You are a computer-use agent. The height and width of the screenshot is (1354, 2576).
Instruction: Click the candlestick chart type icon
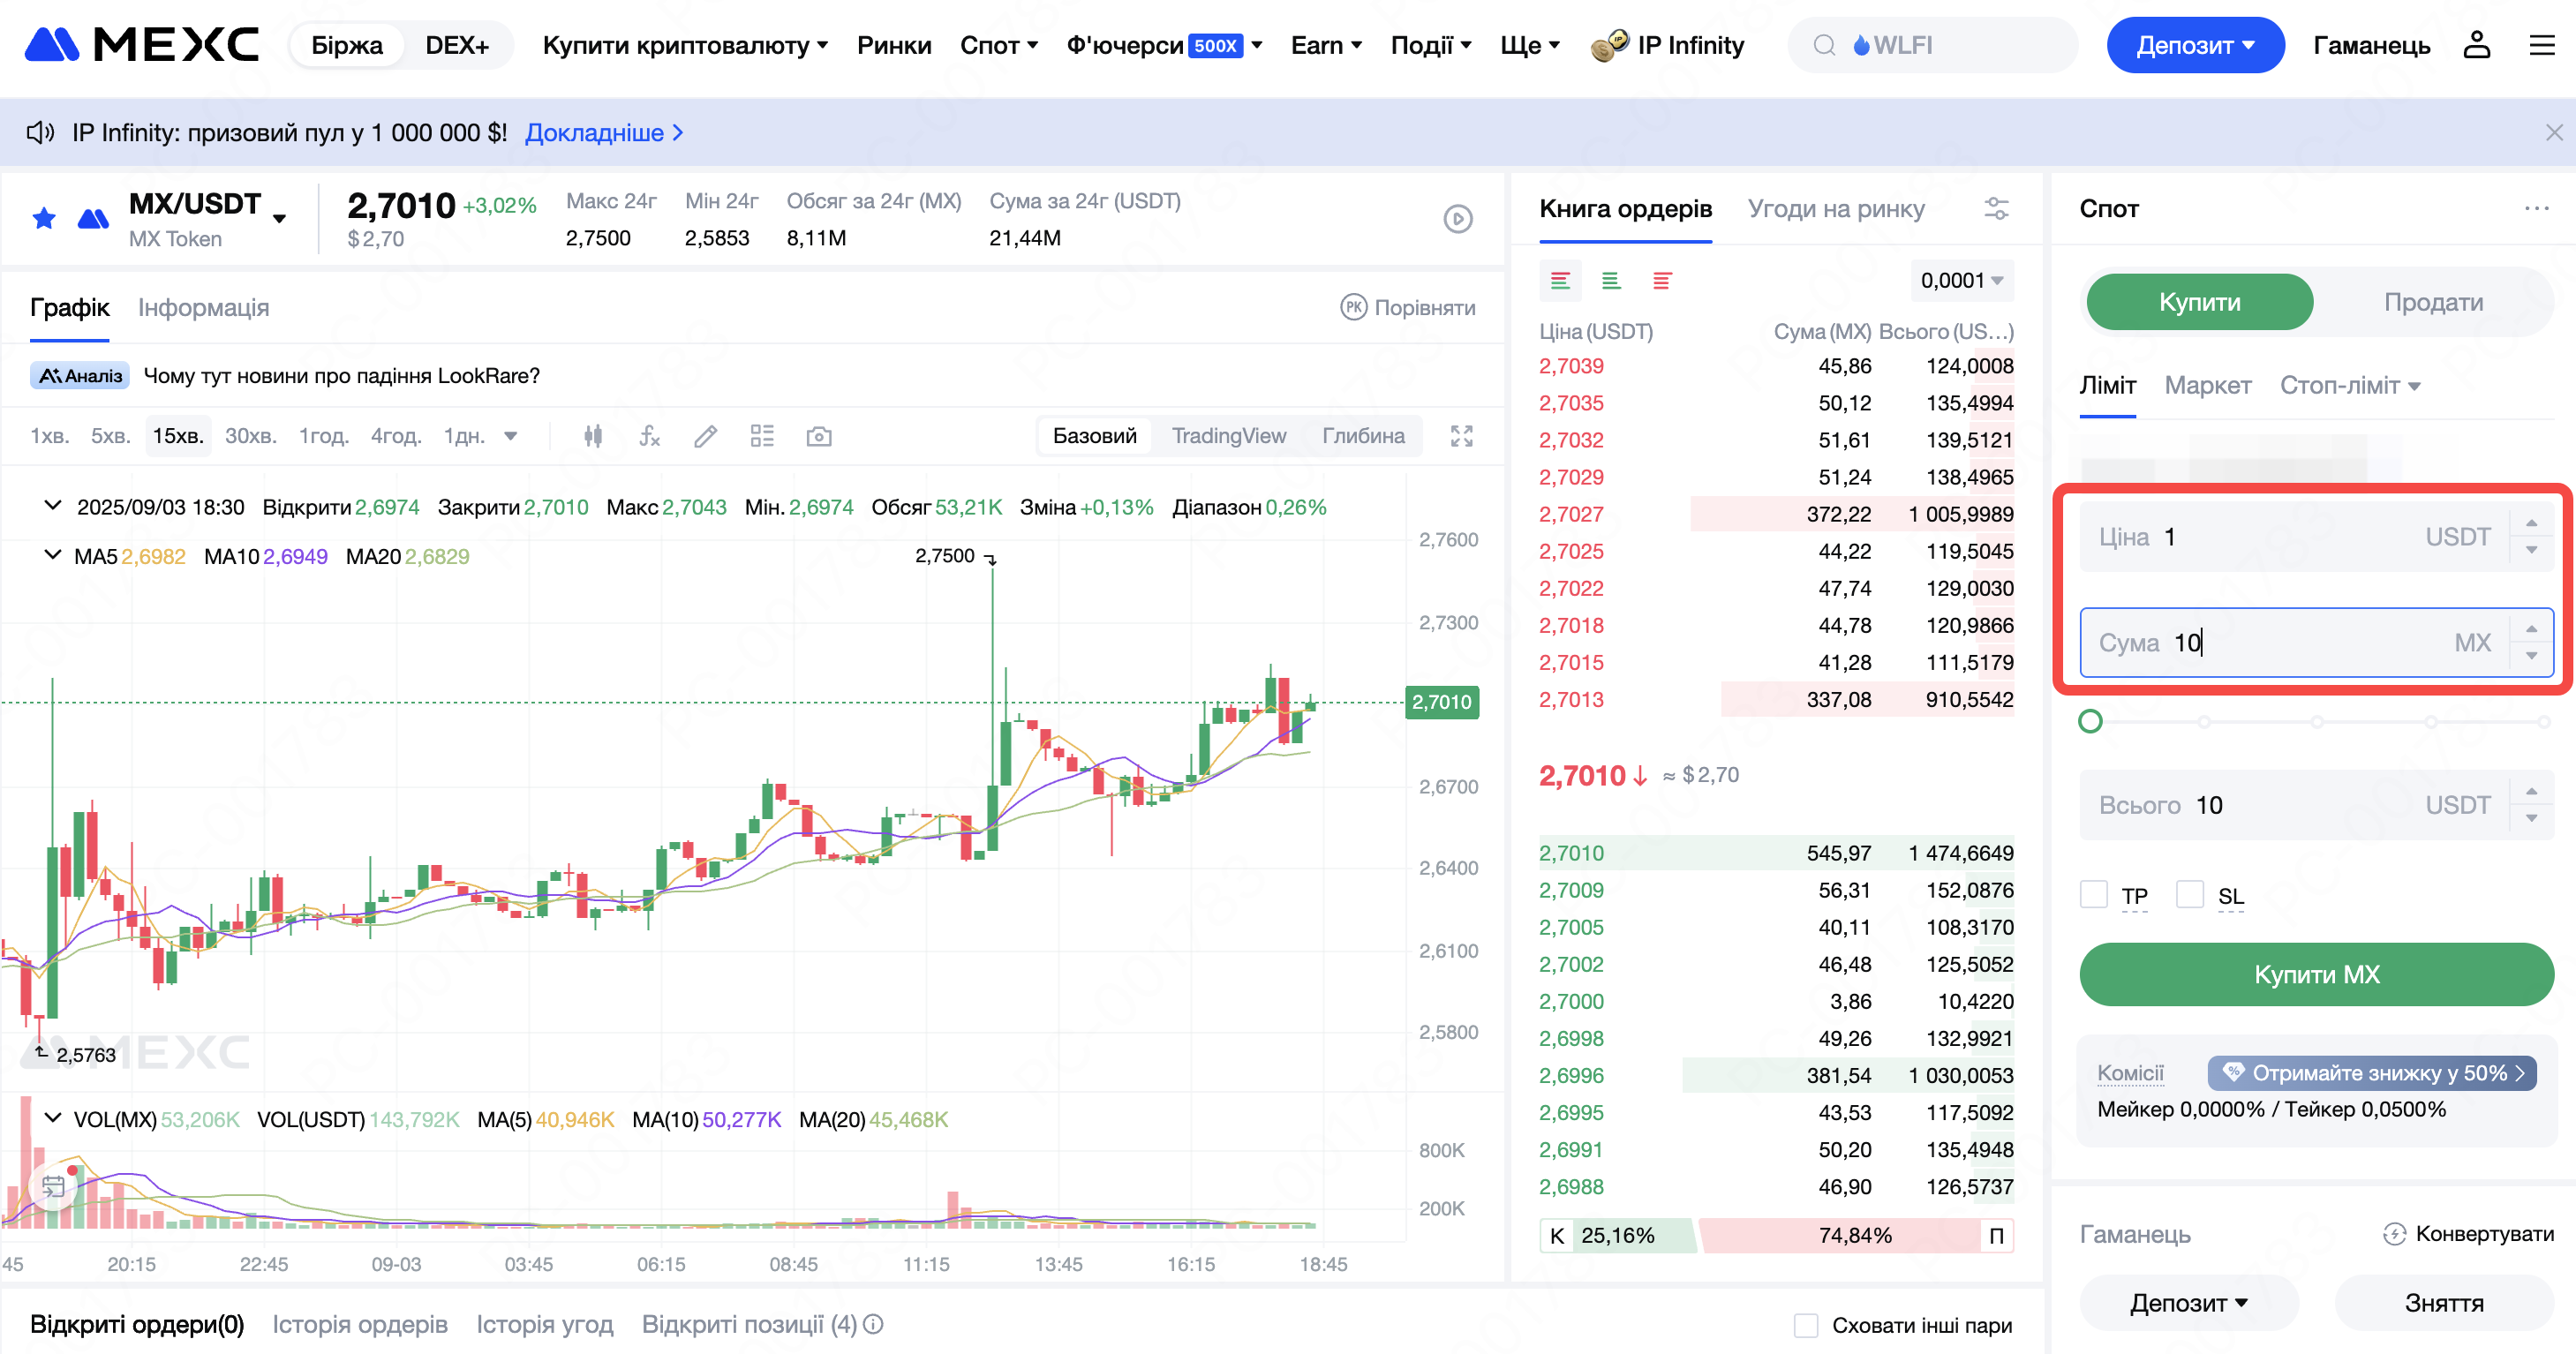pos(593,436)
